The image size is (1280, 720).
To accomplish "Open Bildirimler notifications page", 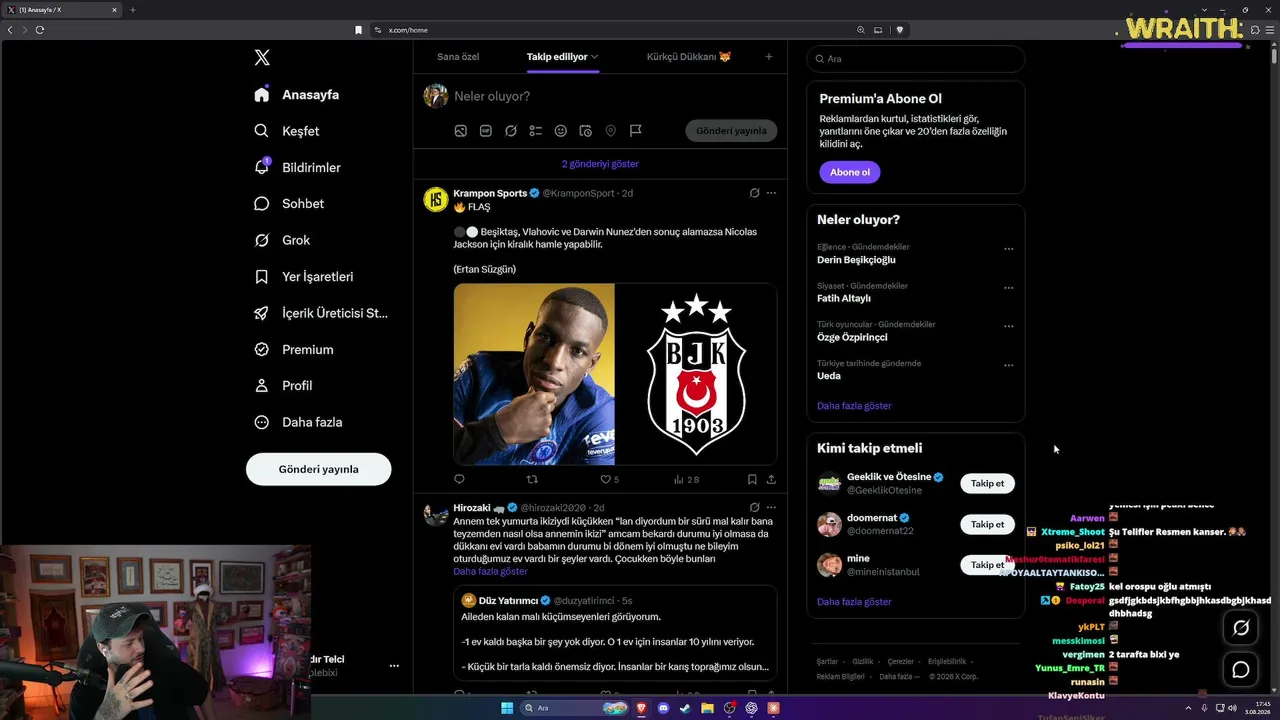I will coord(298,167).
